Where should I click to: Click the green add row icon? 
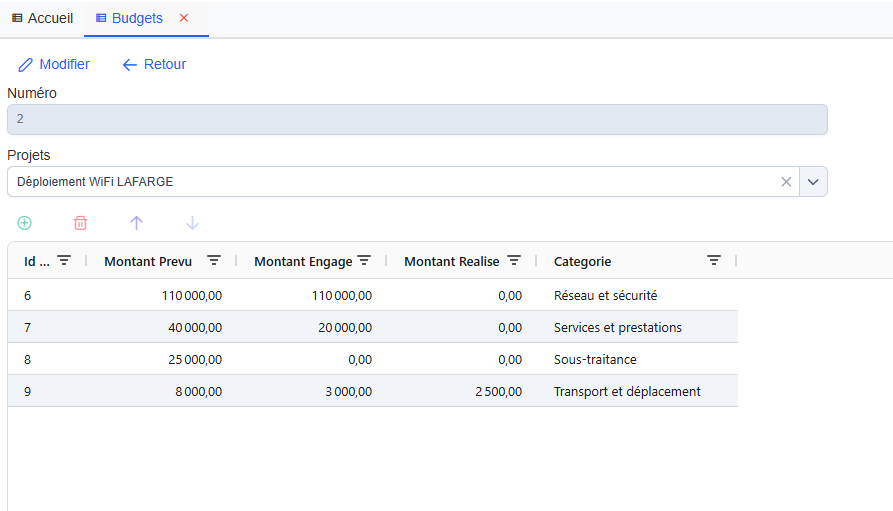pyautogui.click(x=25, y=223)
